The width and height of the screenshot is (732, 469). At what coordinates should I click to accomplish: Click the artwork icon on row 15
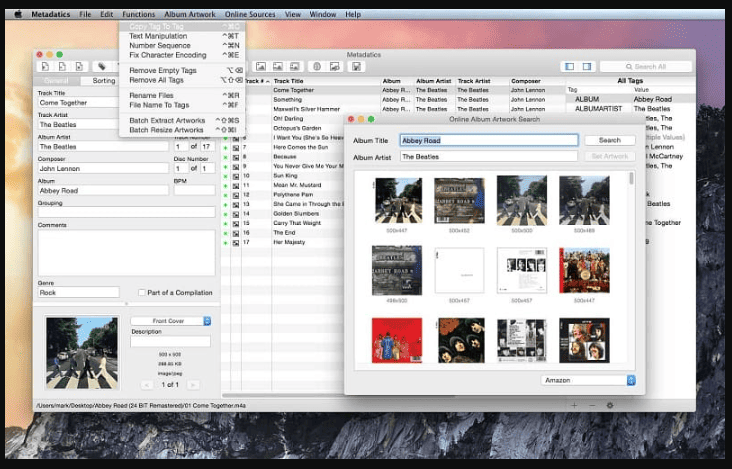pos(236,224)
